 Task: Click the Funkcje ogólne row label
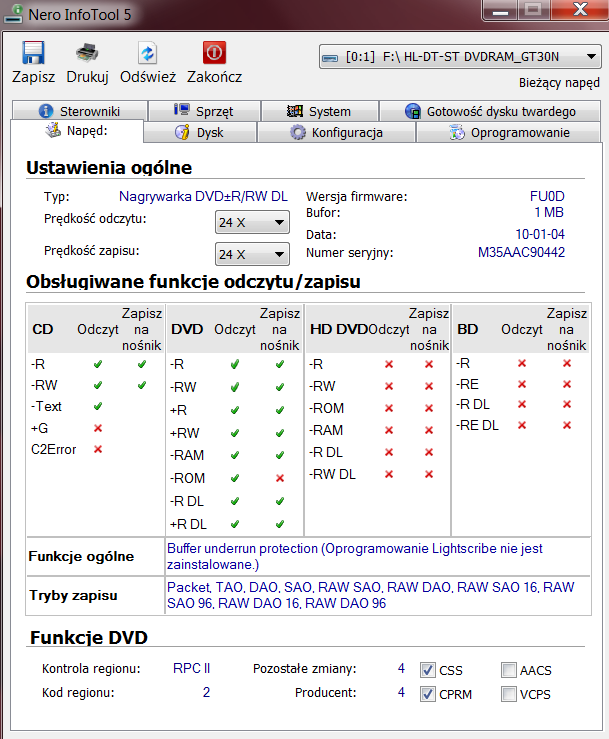[81, 557]
